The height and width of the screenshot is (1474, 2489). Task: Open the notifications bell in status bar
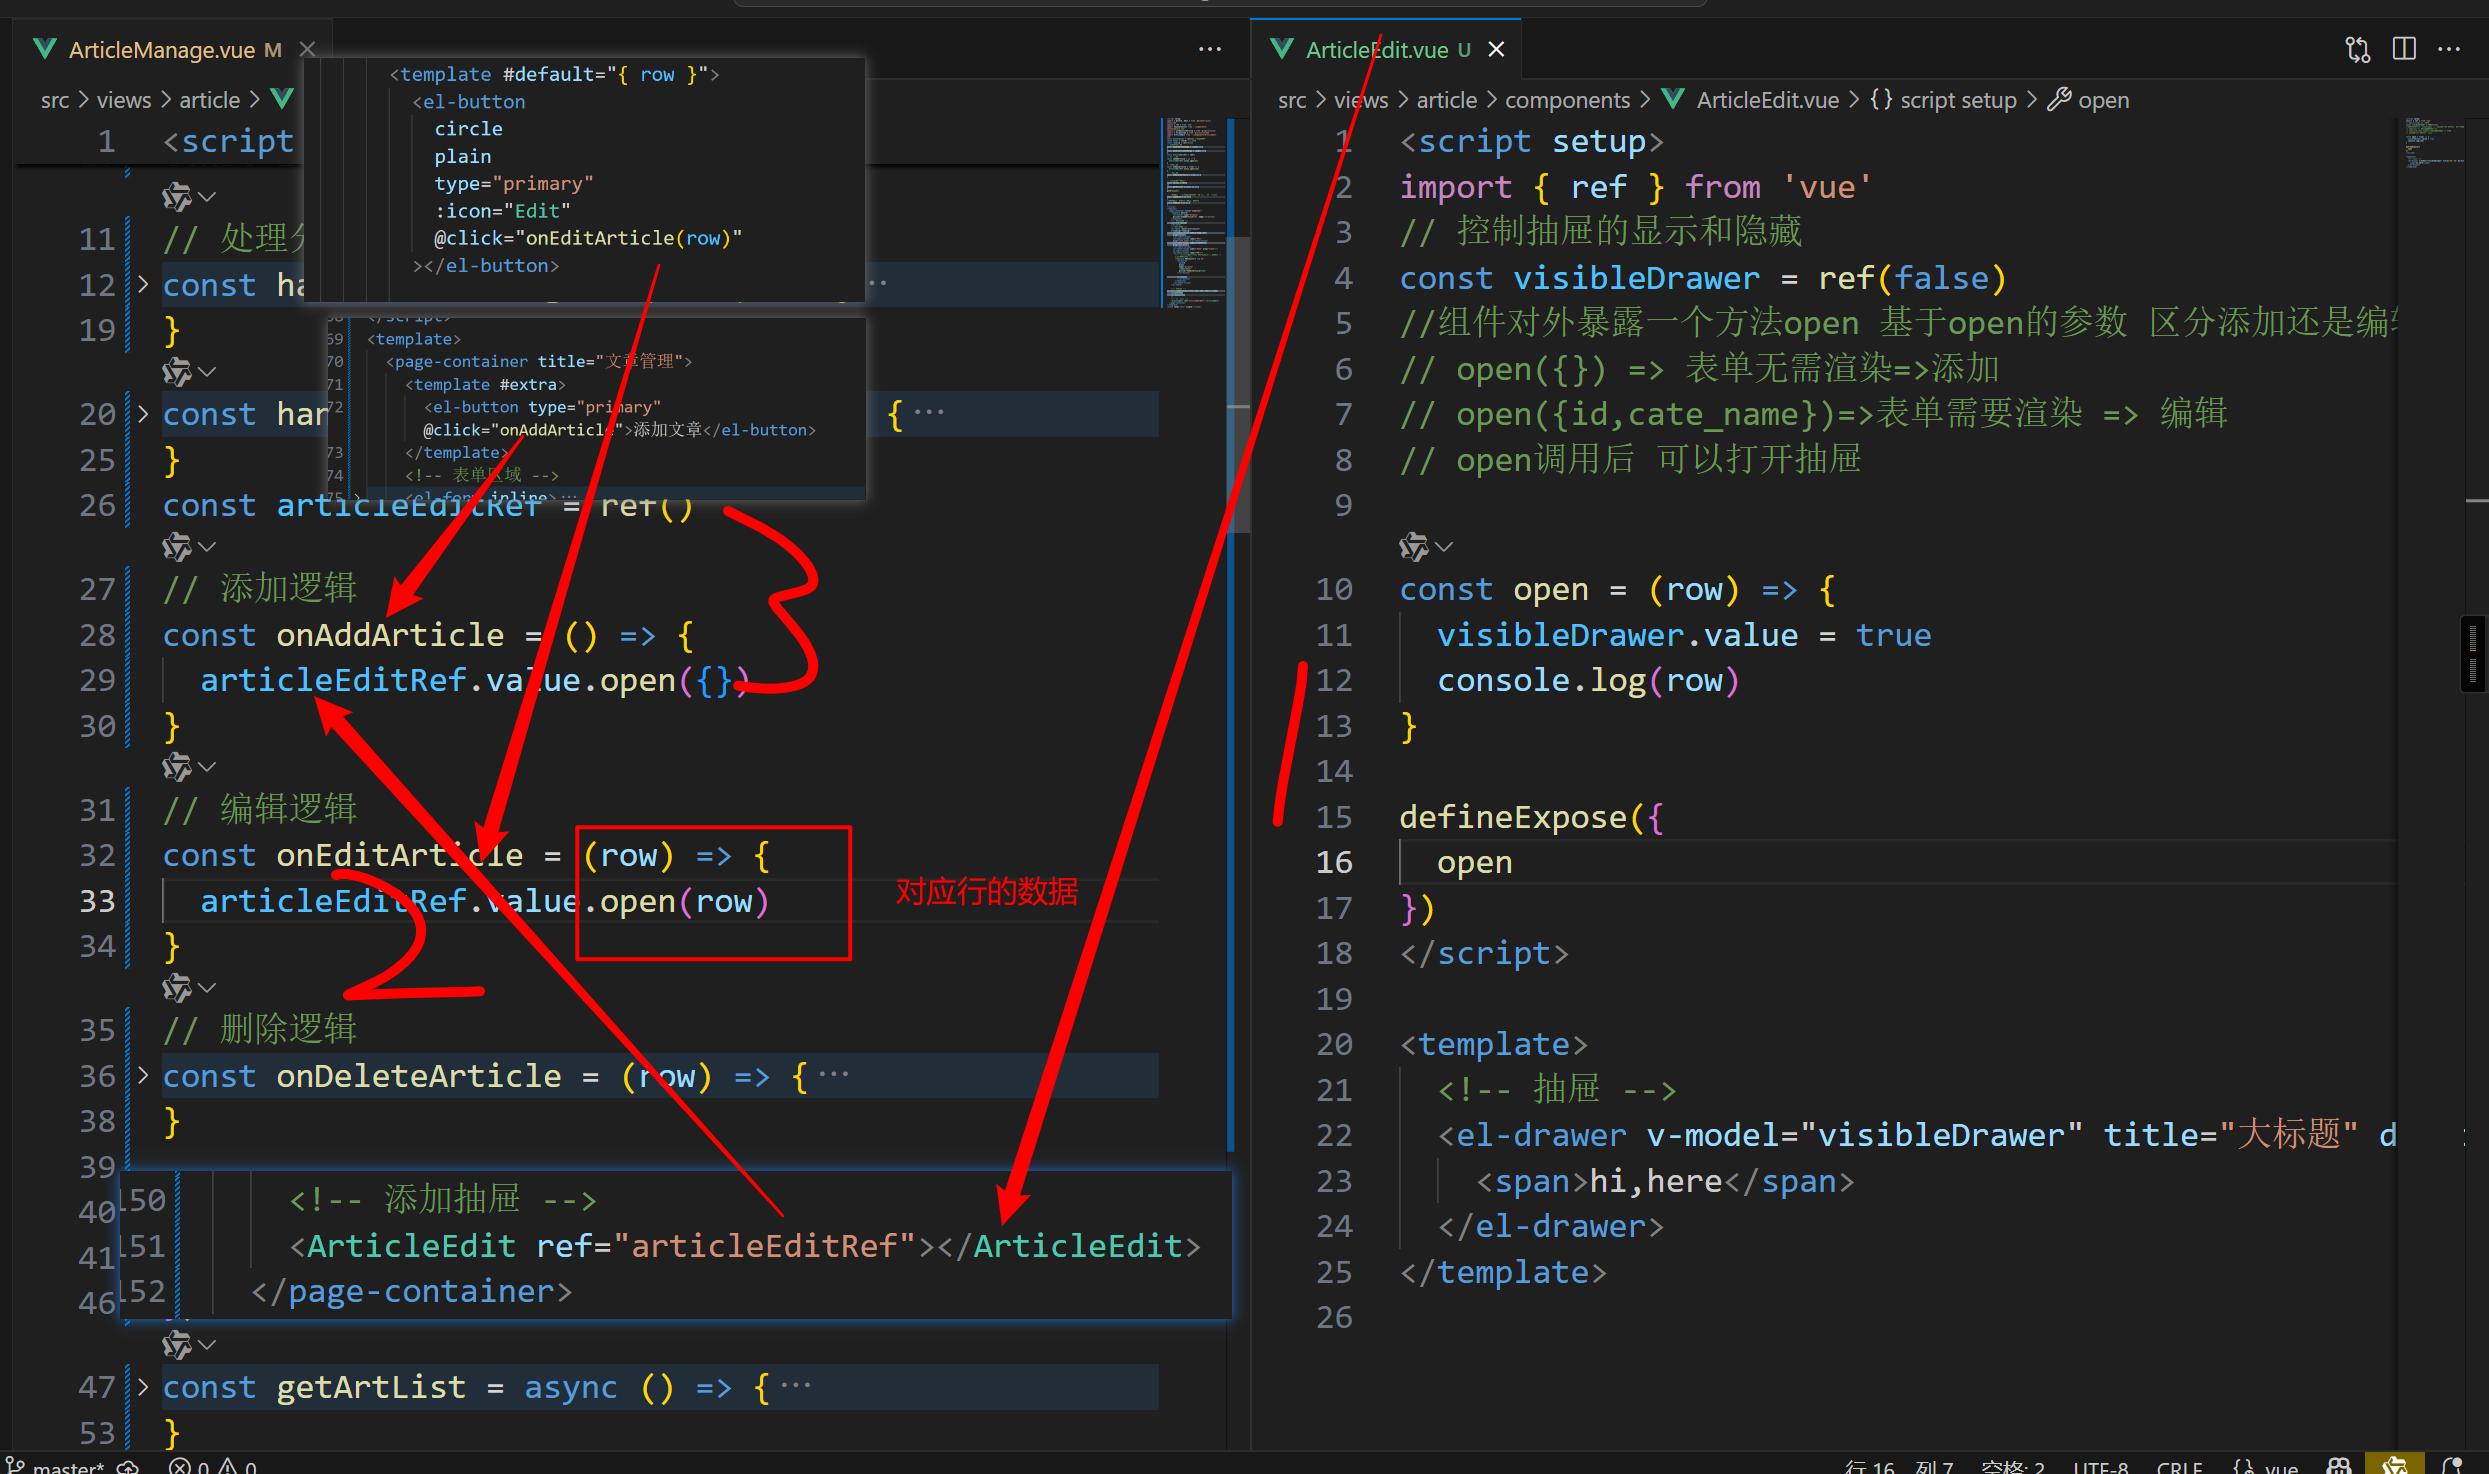(x=2452, y=1466)
